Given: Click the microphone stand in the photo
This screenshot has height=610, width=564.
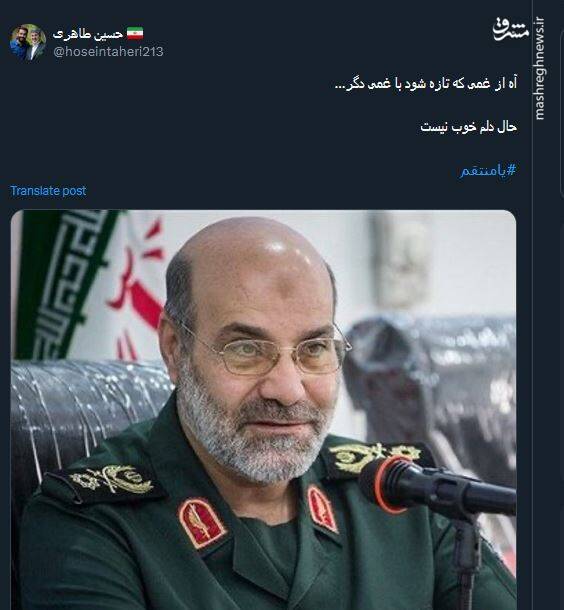Looking at the screenshot, I should coord(467,560).
